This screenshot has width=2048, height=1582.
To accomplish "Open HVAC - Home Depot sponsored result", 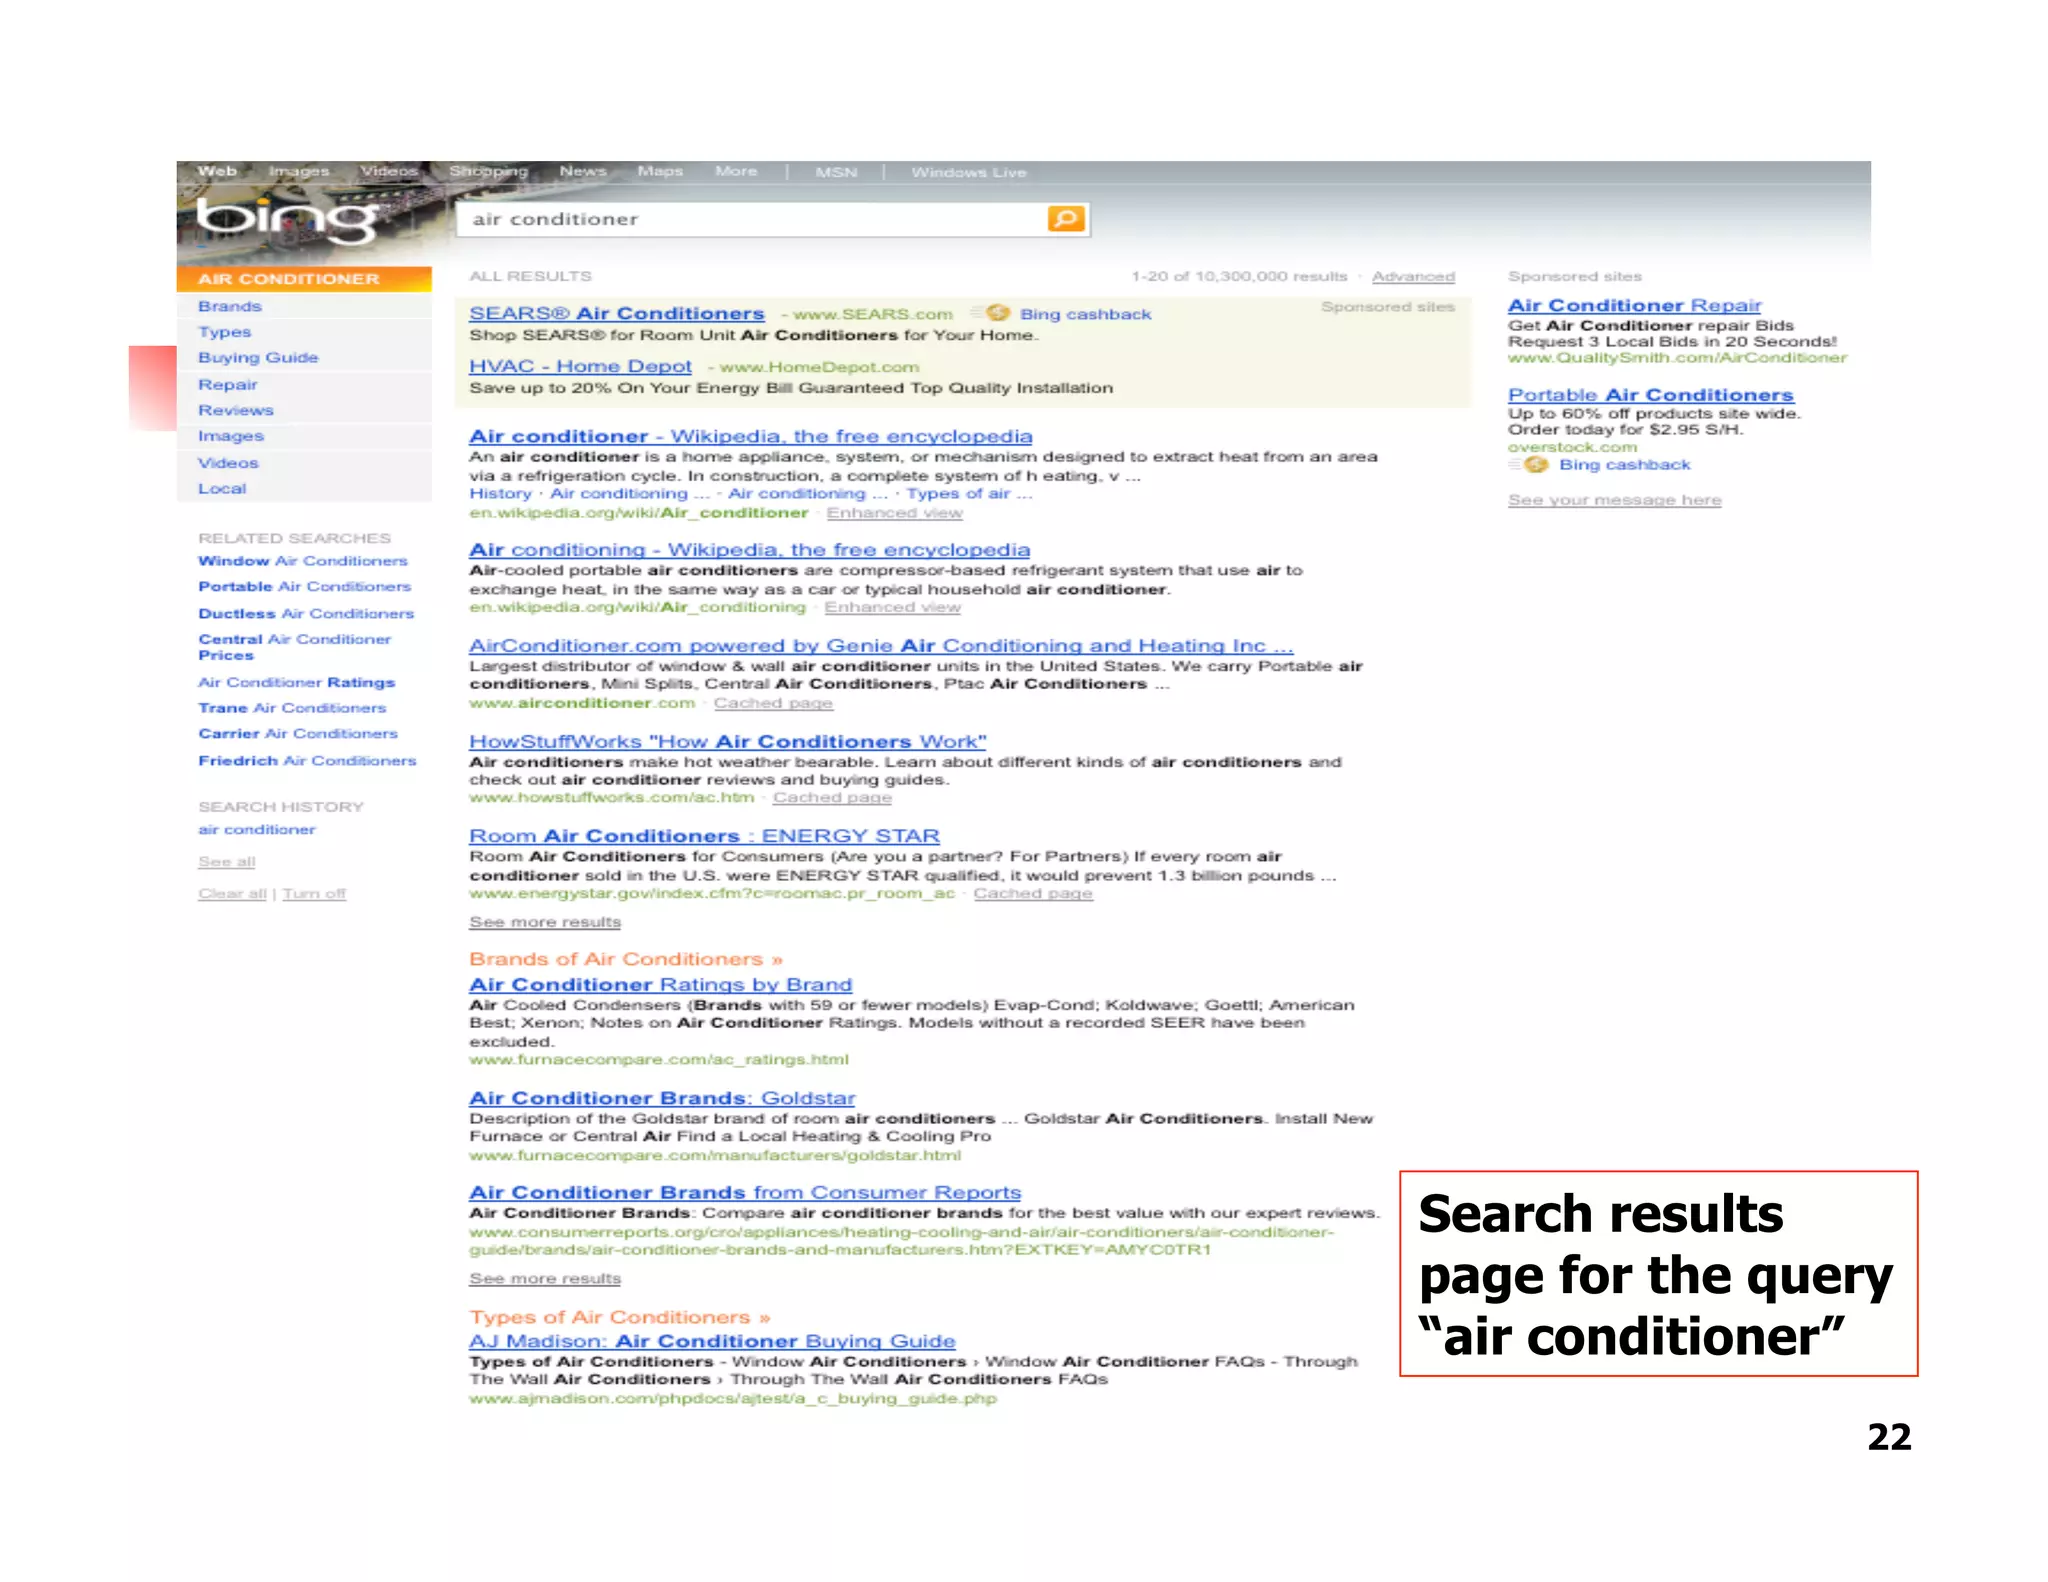I will pyautogui.click(x=580, y=367).
